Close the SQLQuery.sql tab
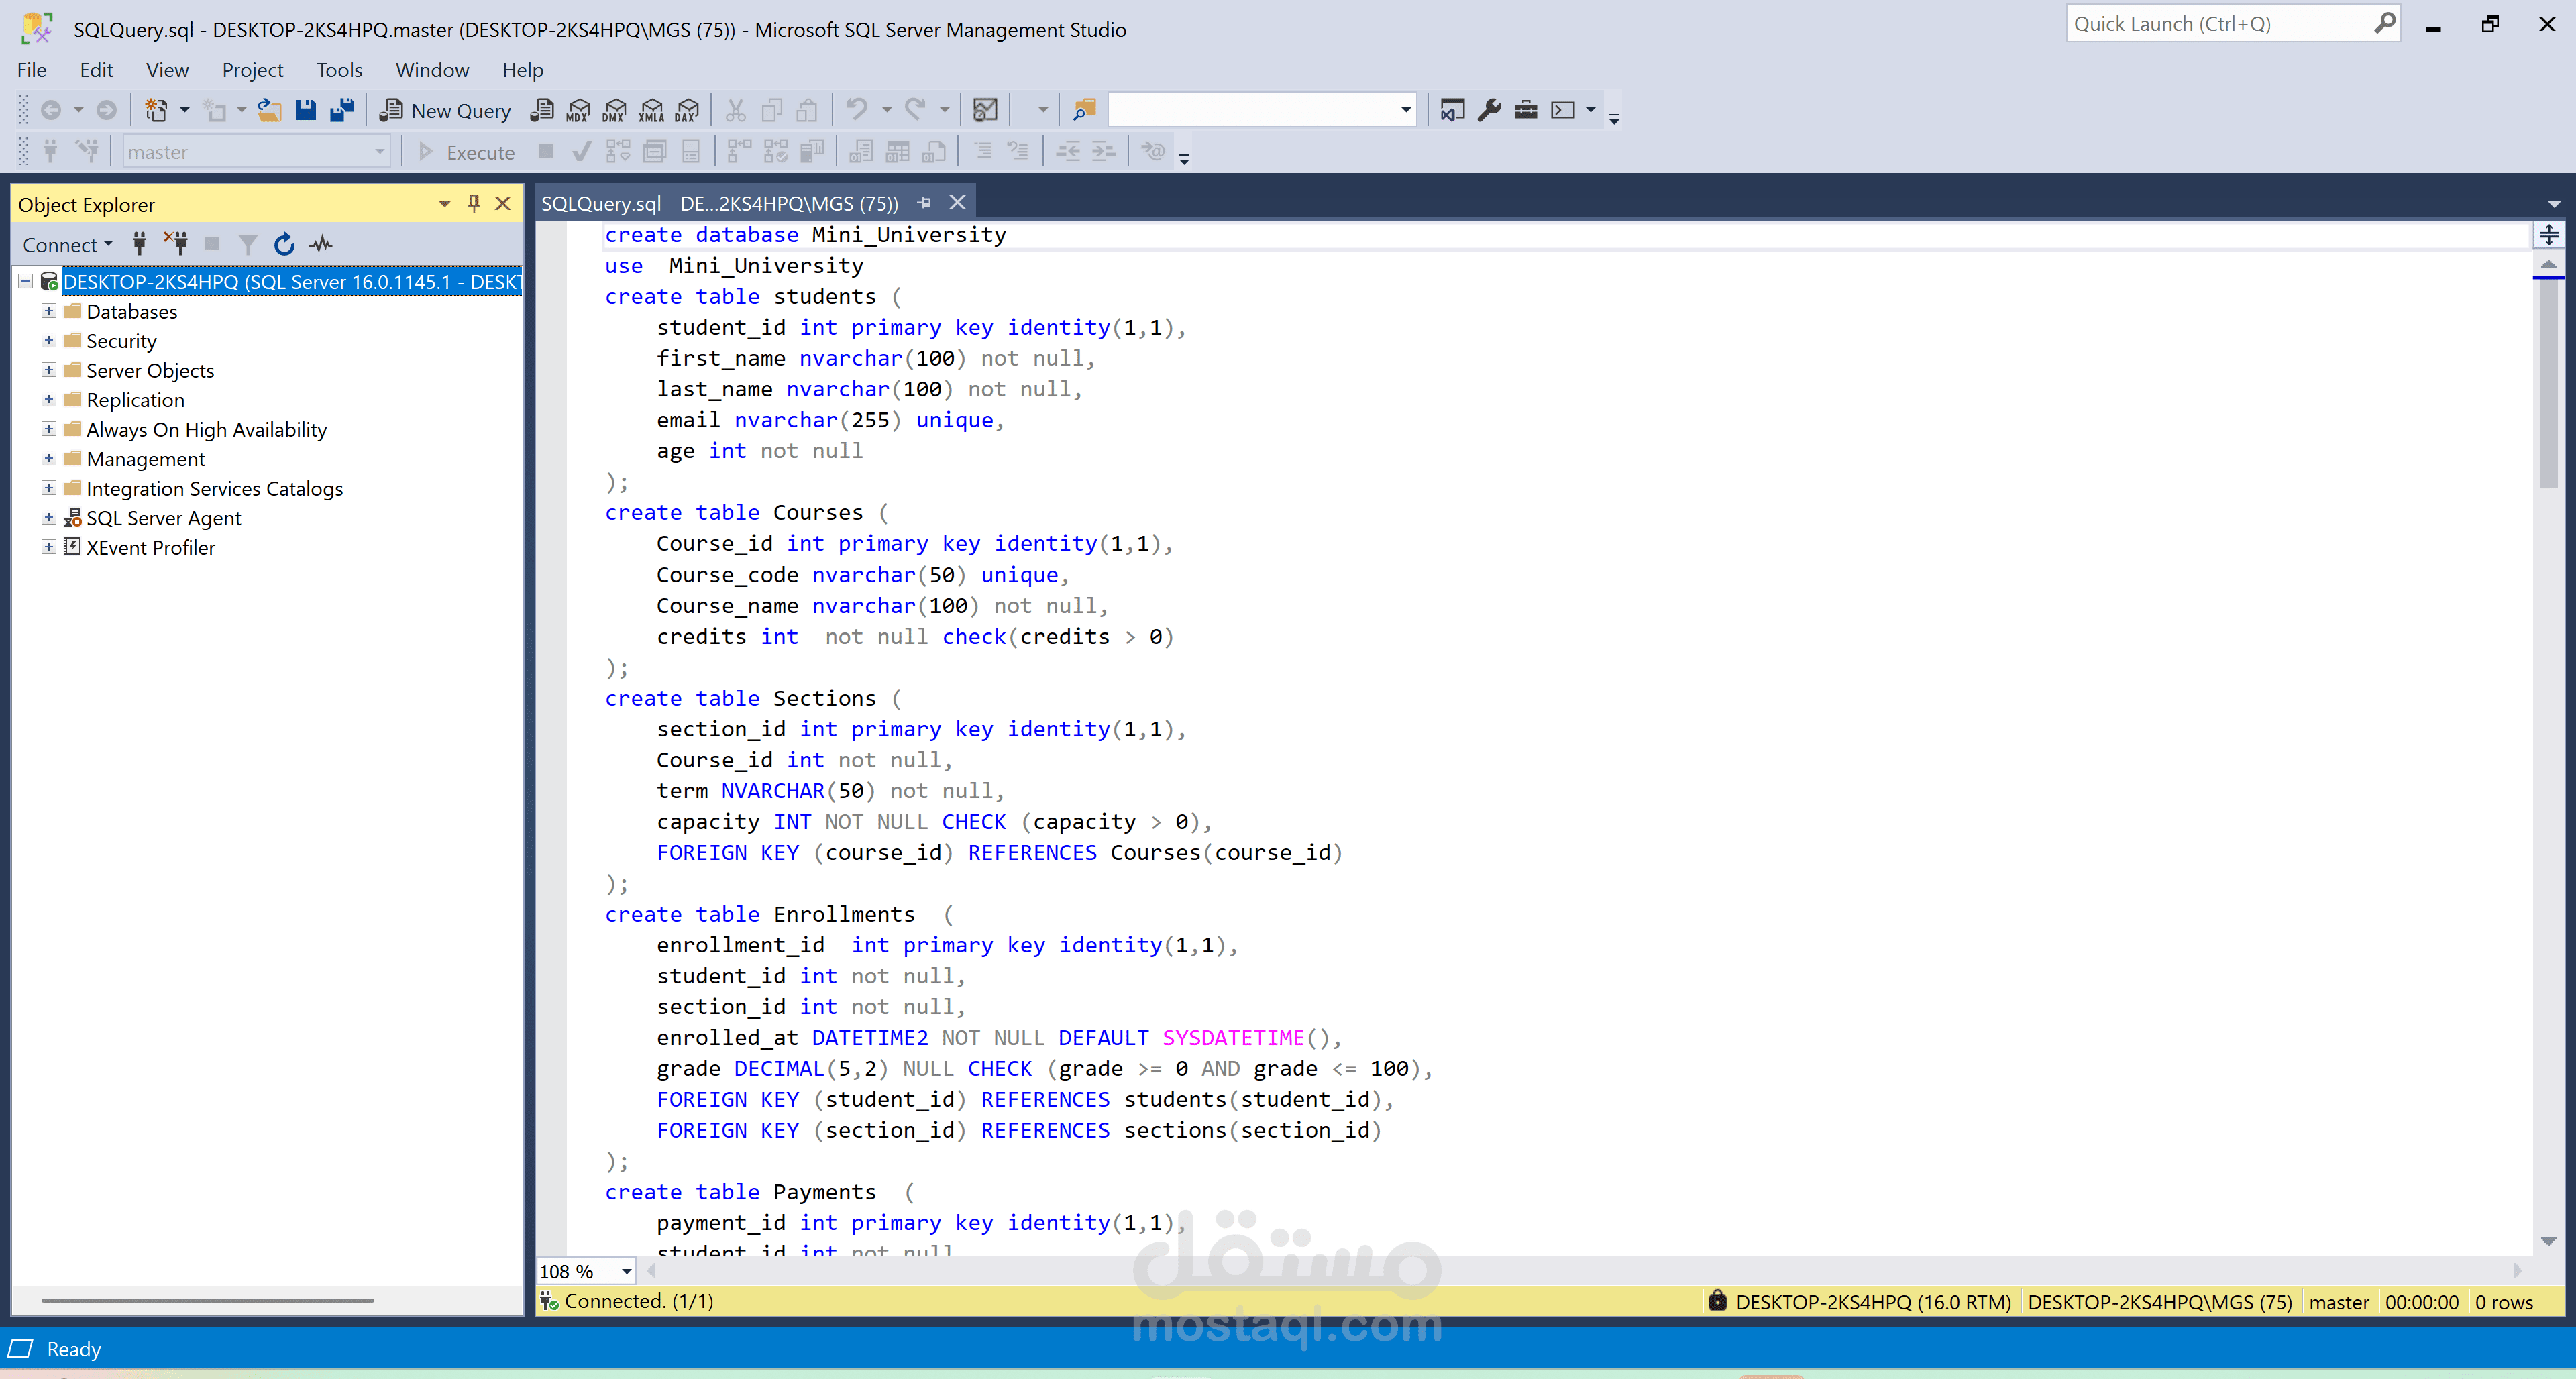 coord(957,202)
